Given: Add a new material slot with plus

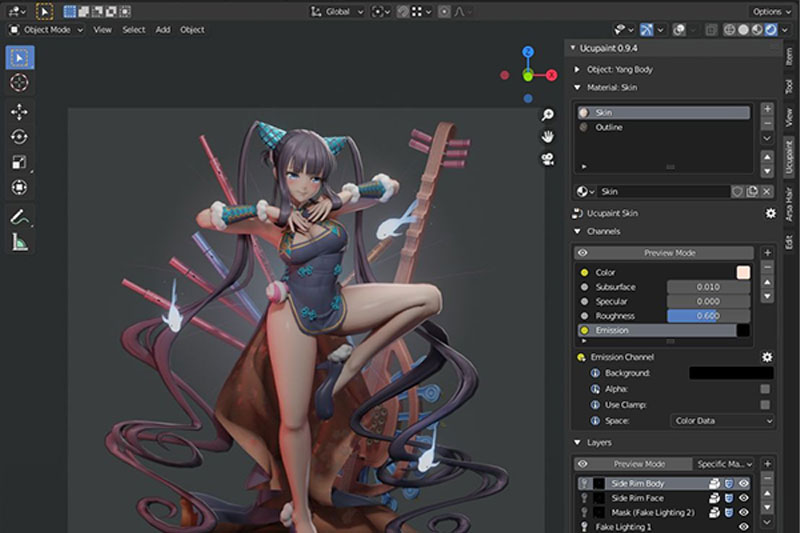Looking at the screenshot, I should 767,109.
